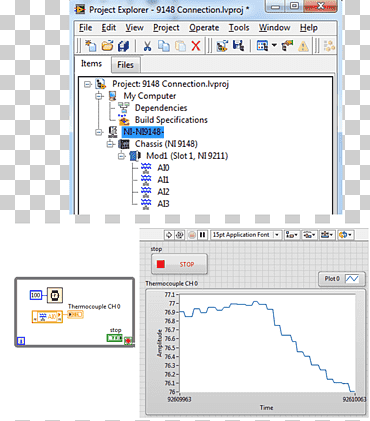370x421 pixels.
Task: Select Dependencies in project tree
Action: [161, 108]
